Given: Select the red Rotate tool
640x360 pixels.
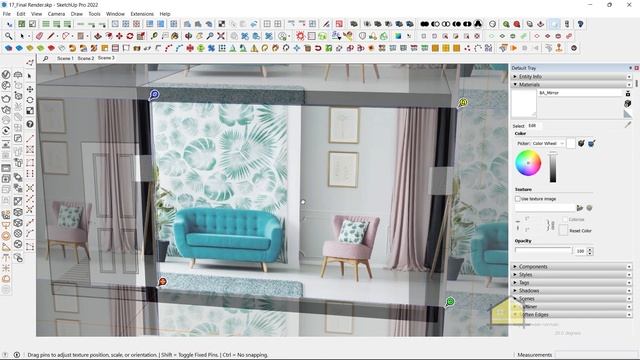Looking at the screenshot, I should pyautogui.click(x=130, y=36).
